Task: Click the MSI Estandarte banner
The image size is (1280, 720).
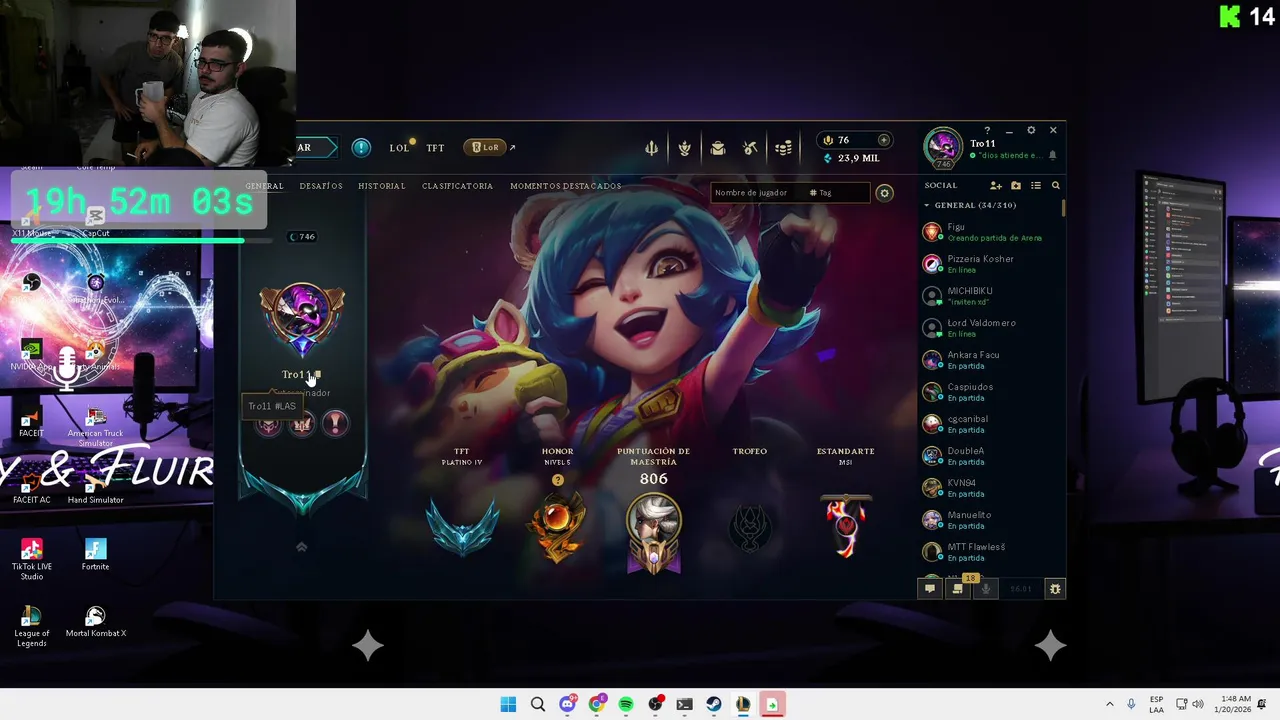Action: [846, 526]
